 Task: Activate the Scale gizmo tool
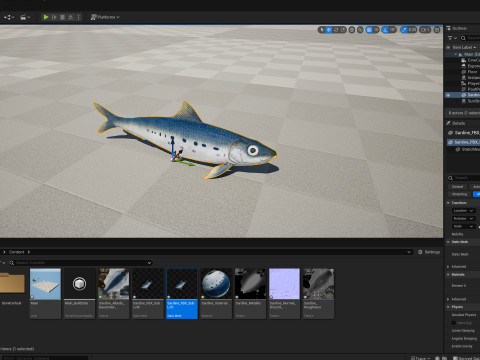tap(343, 30)
